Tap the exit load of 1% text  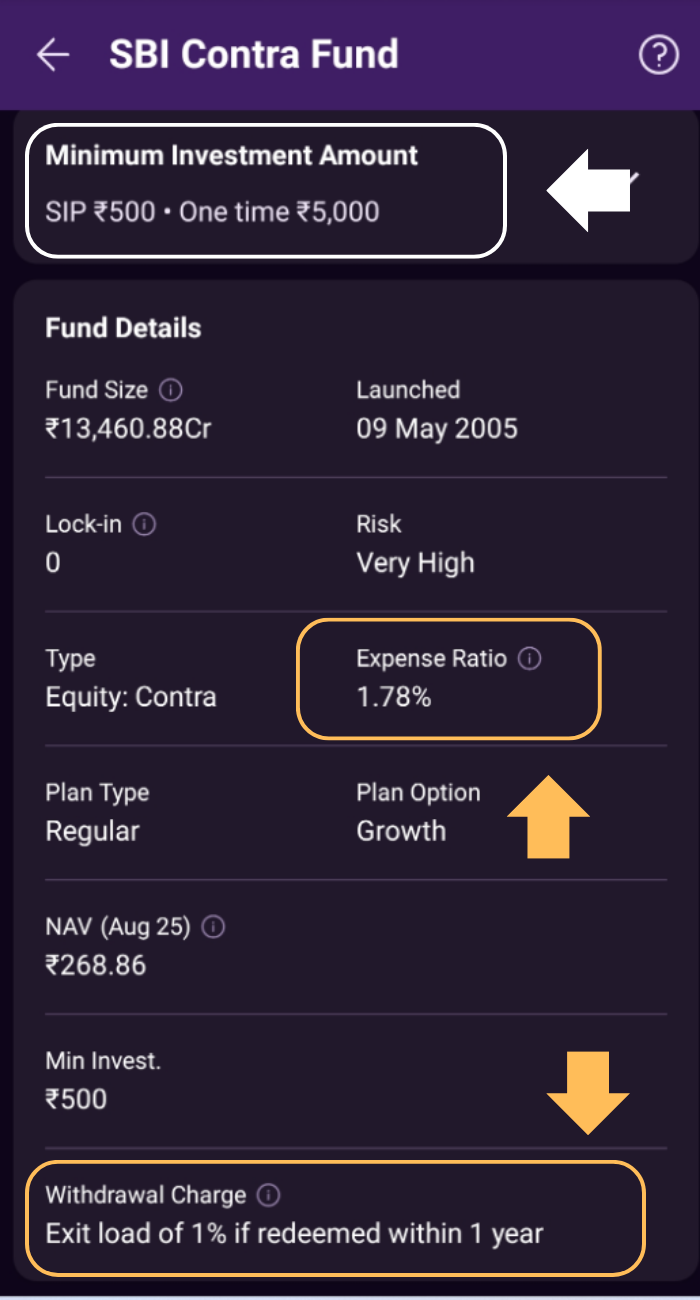(294, 1233)
